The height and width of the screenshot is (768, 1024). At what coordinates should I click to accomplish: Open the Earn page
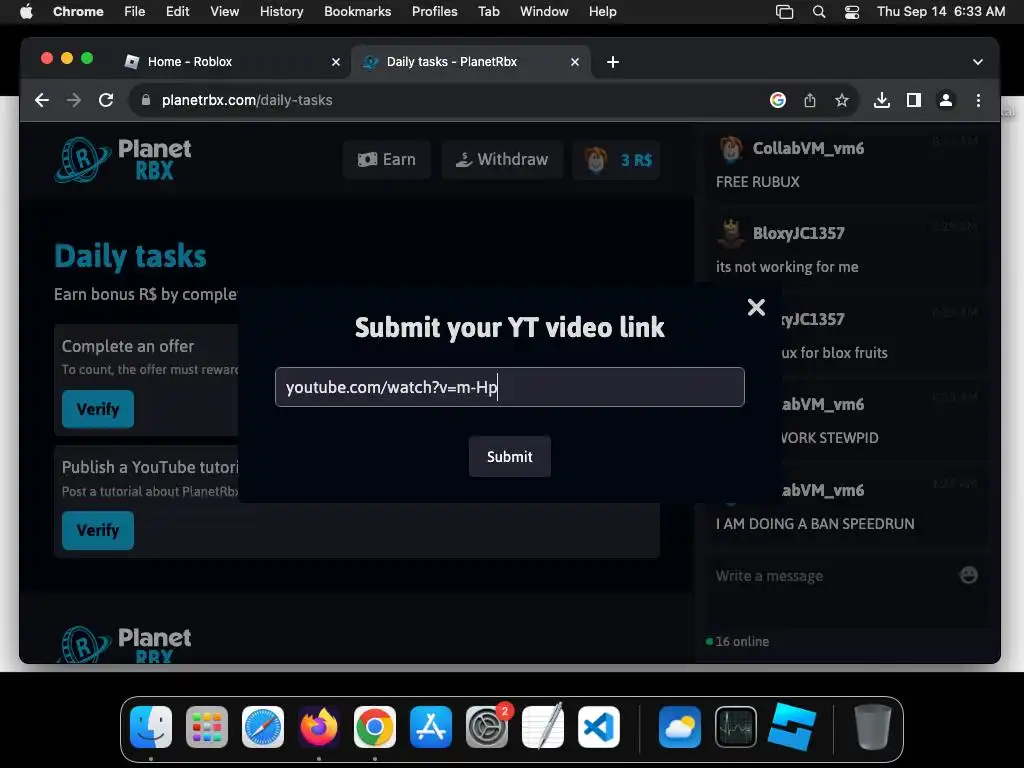click(x=387, y=159)
